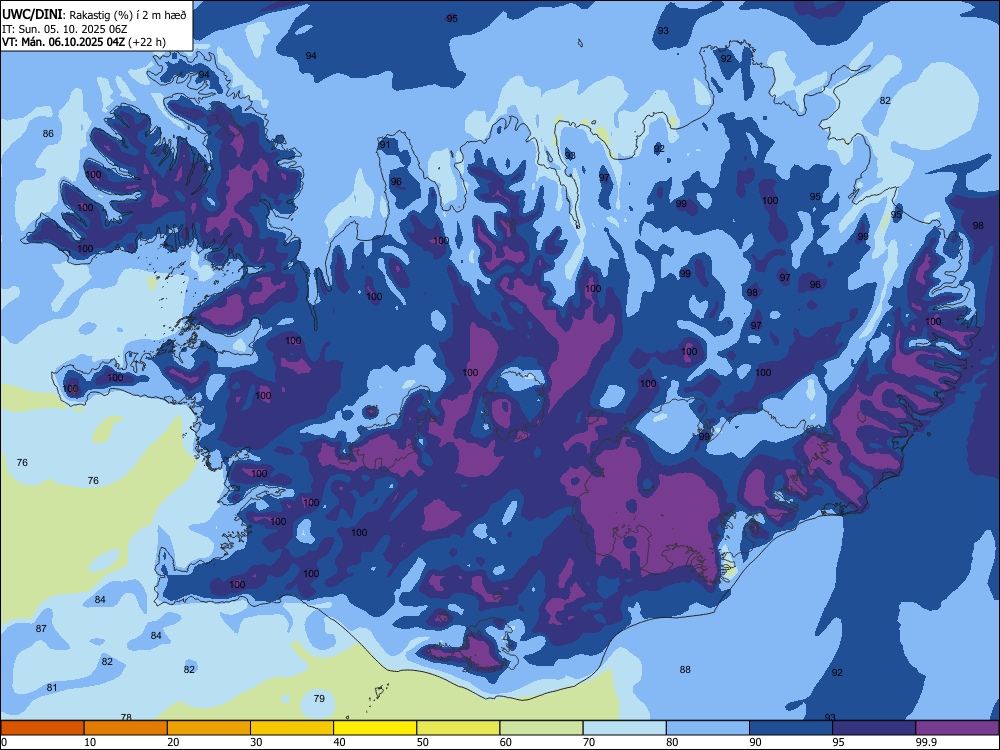1000x750 pixels.
Task: Click the humidity value '78' at the map bottom
Action: coord(126,717)
